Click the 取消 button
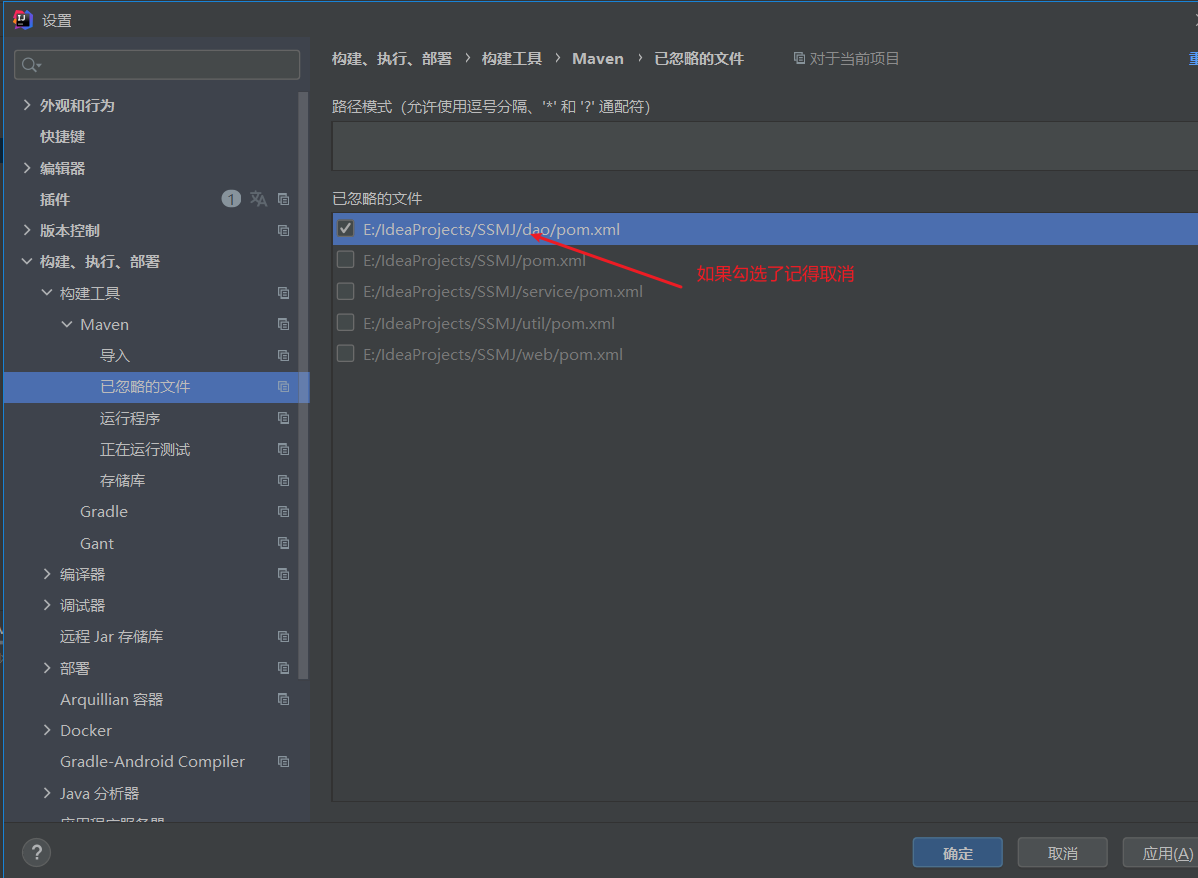 coord(1062,853)
